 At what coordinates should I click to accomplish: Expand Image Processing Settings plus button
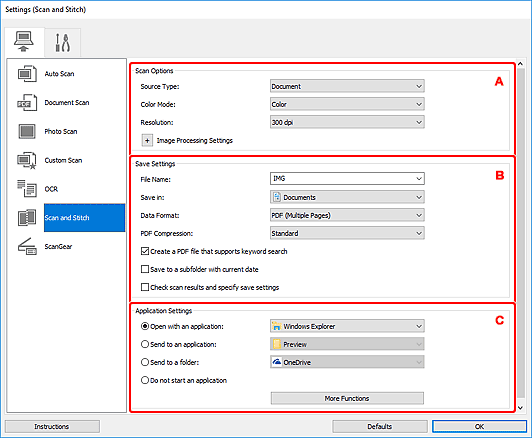[x=147, y=140]
